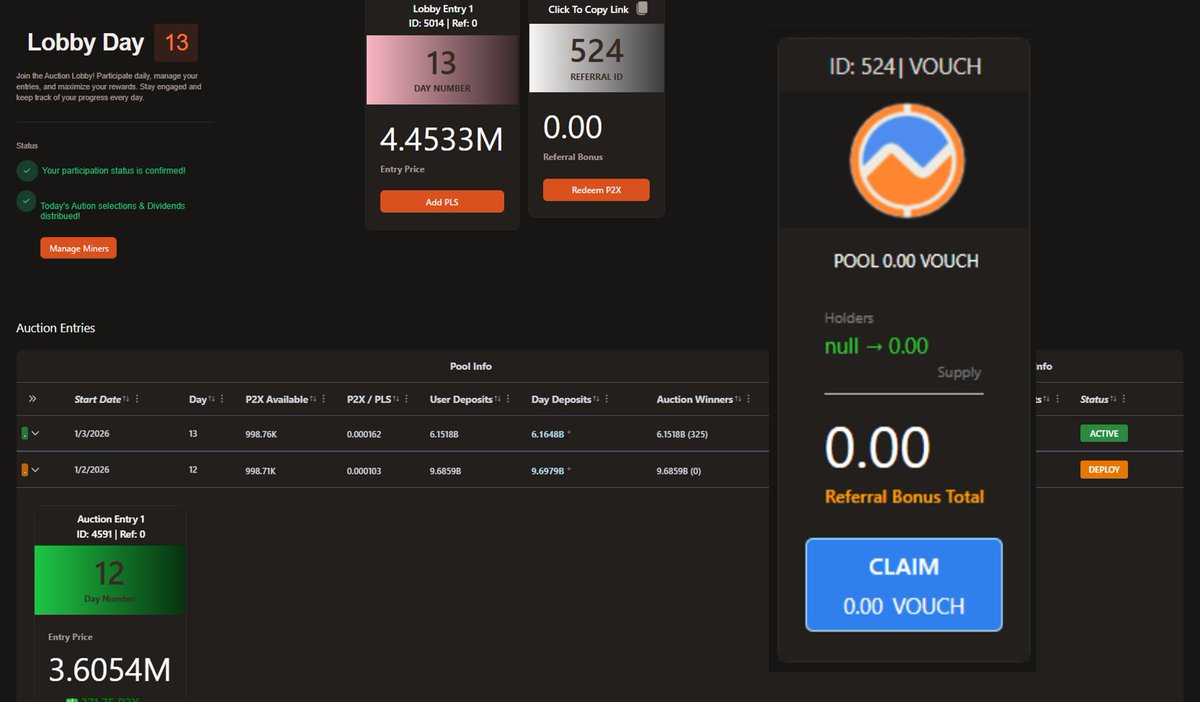
Task: Expand all rows with double-chevron icon
Action: [32, 399]
